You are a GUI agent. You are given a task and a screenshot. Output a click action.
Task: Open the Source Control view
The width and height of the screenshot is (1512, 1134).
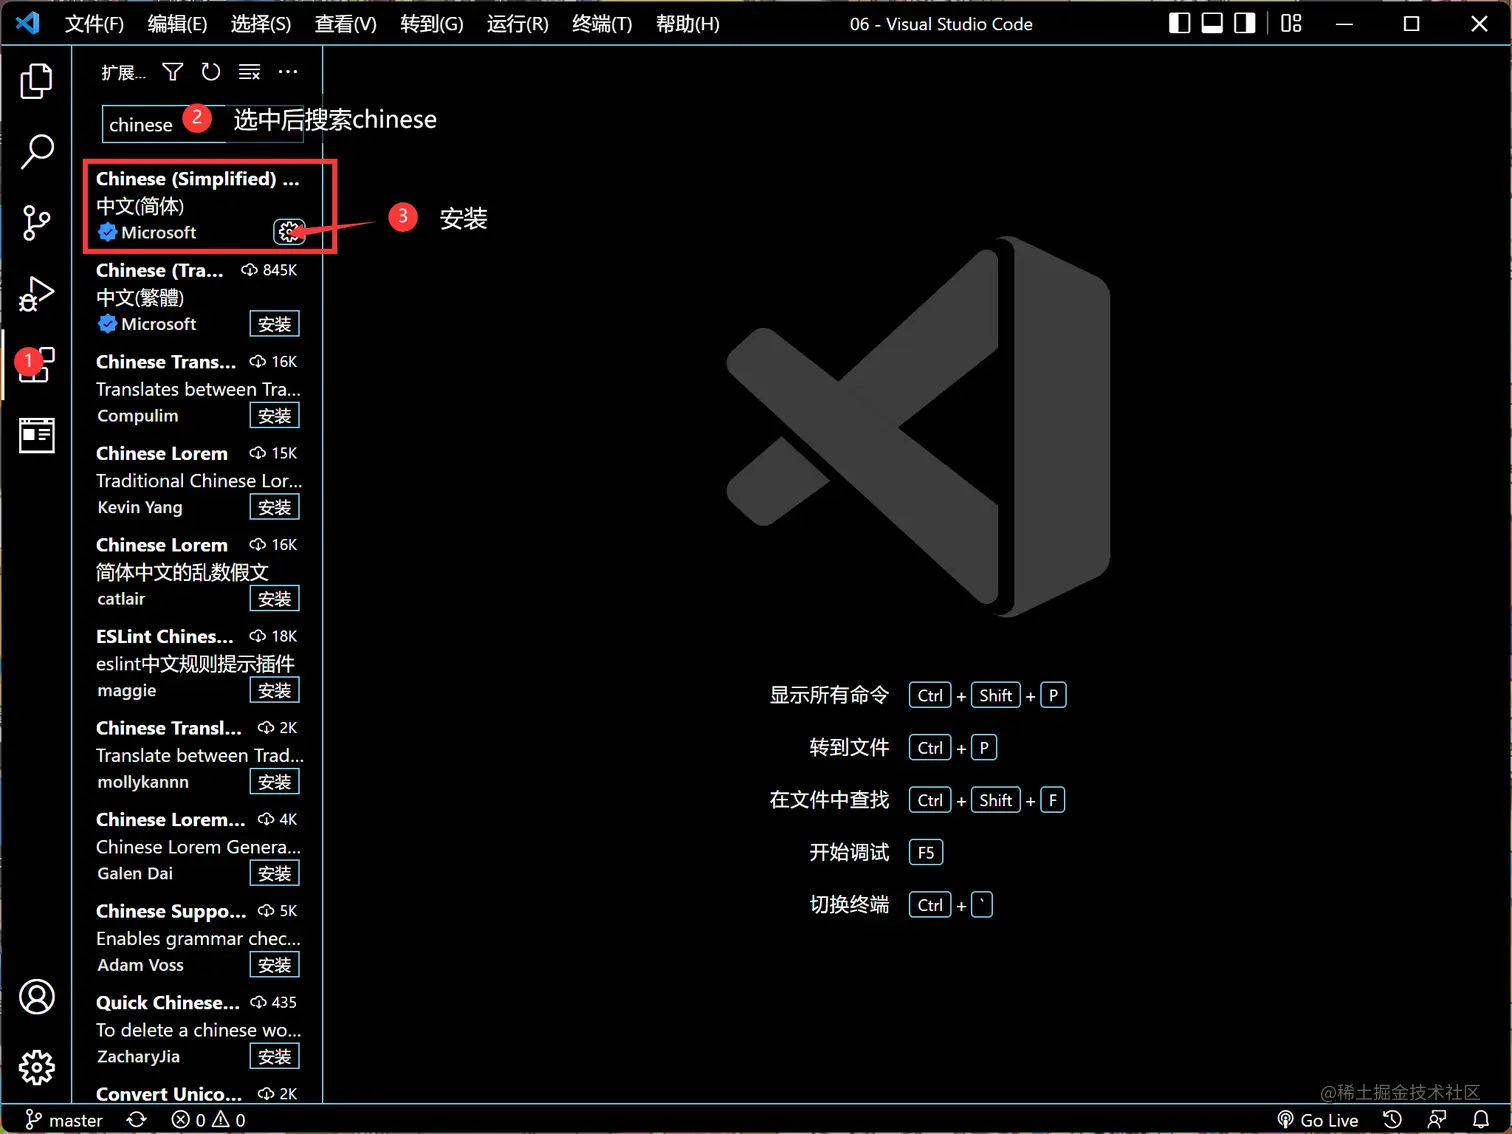37,223
